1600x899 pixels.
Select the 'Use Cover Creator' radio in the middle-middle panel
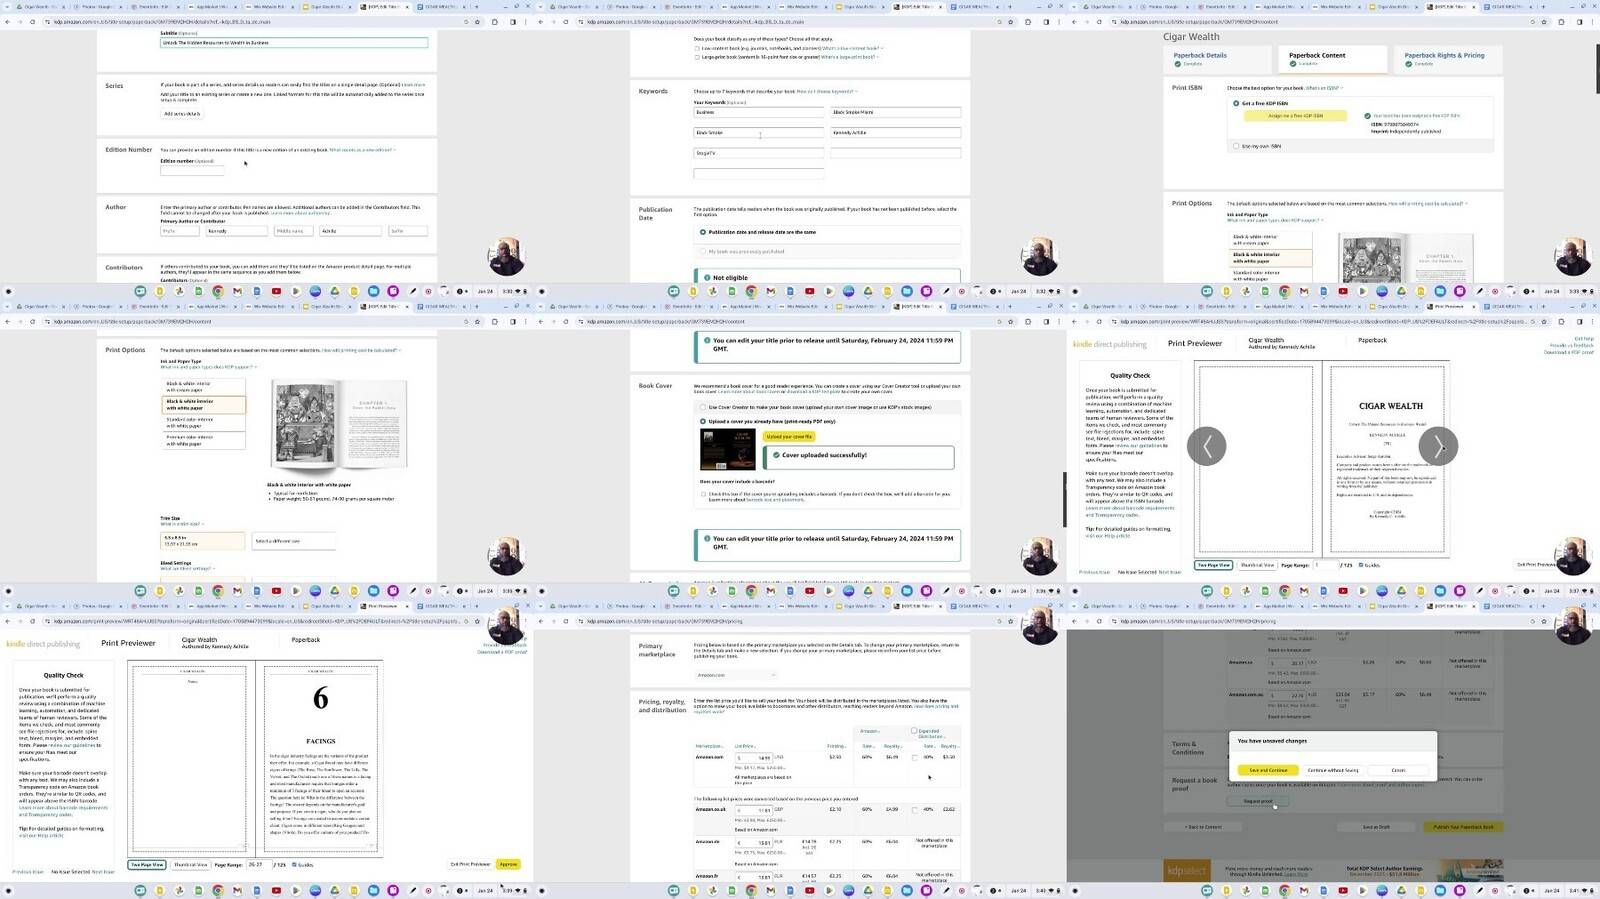coord(703,407)
